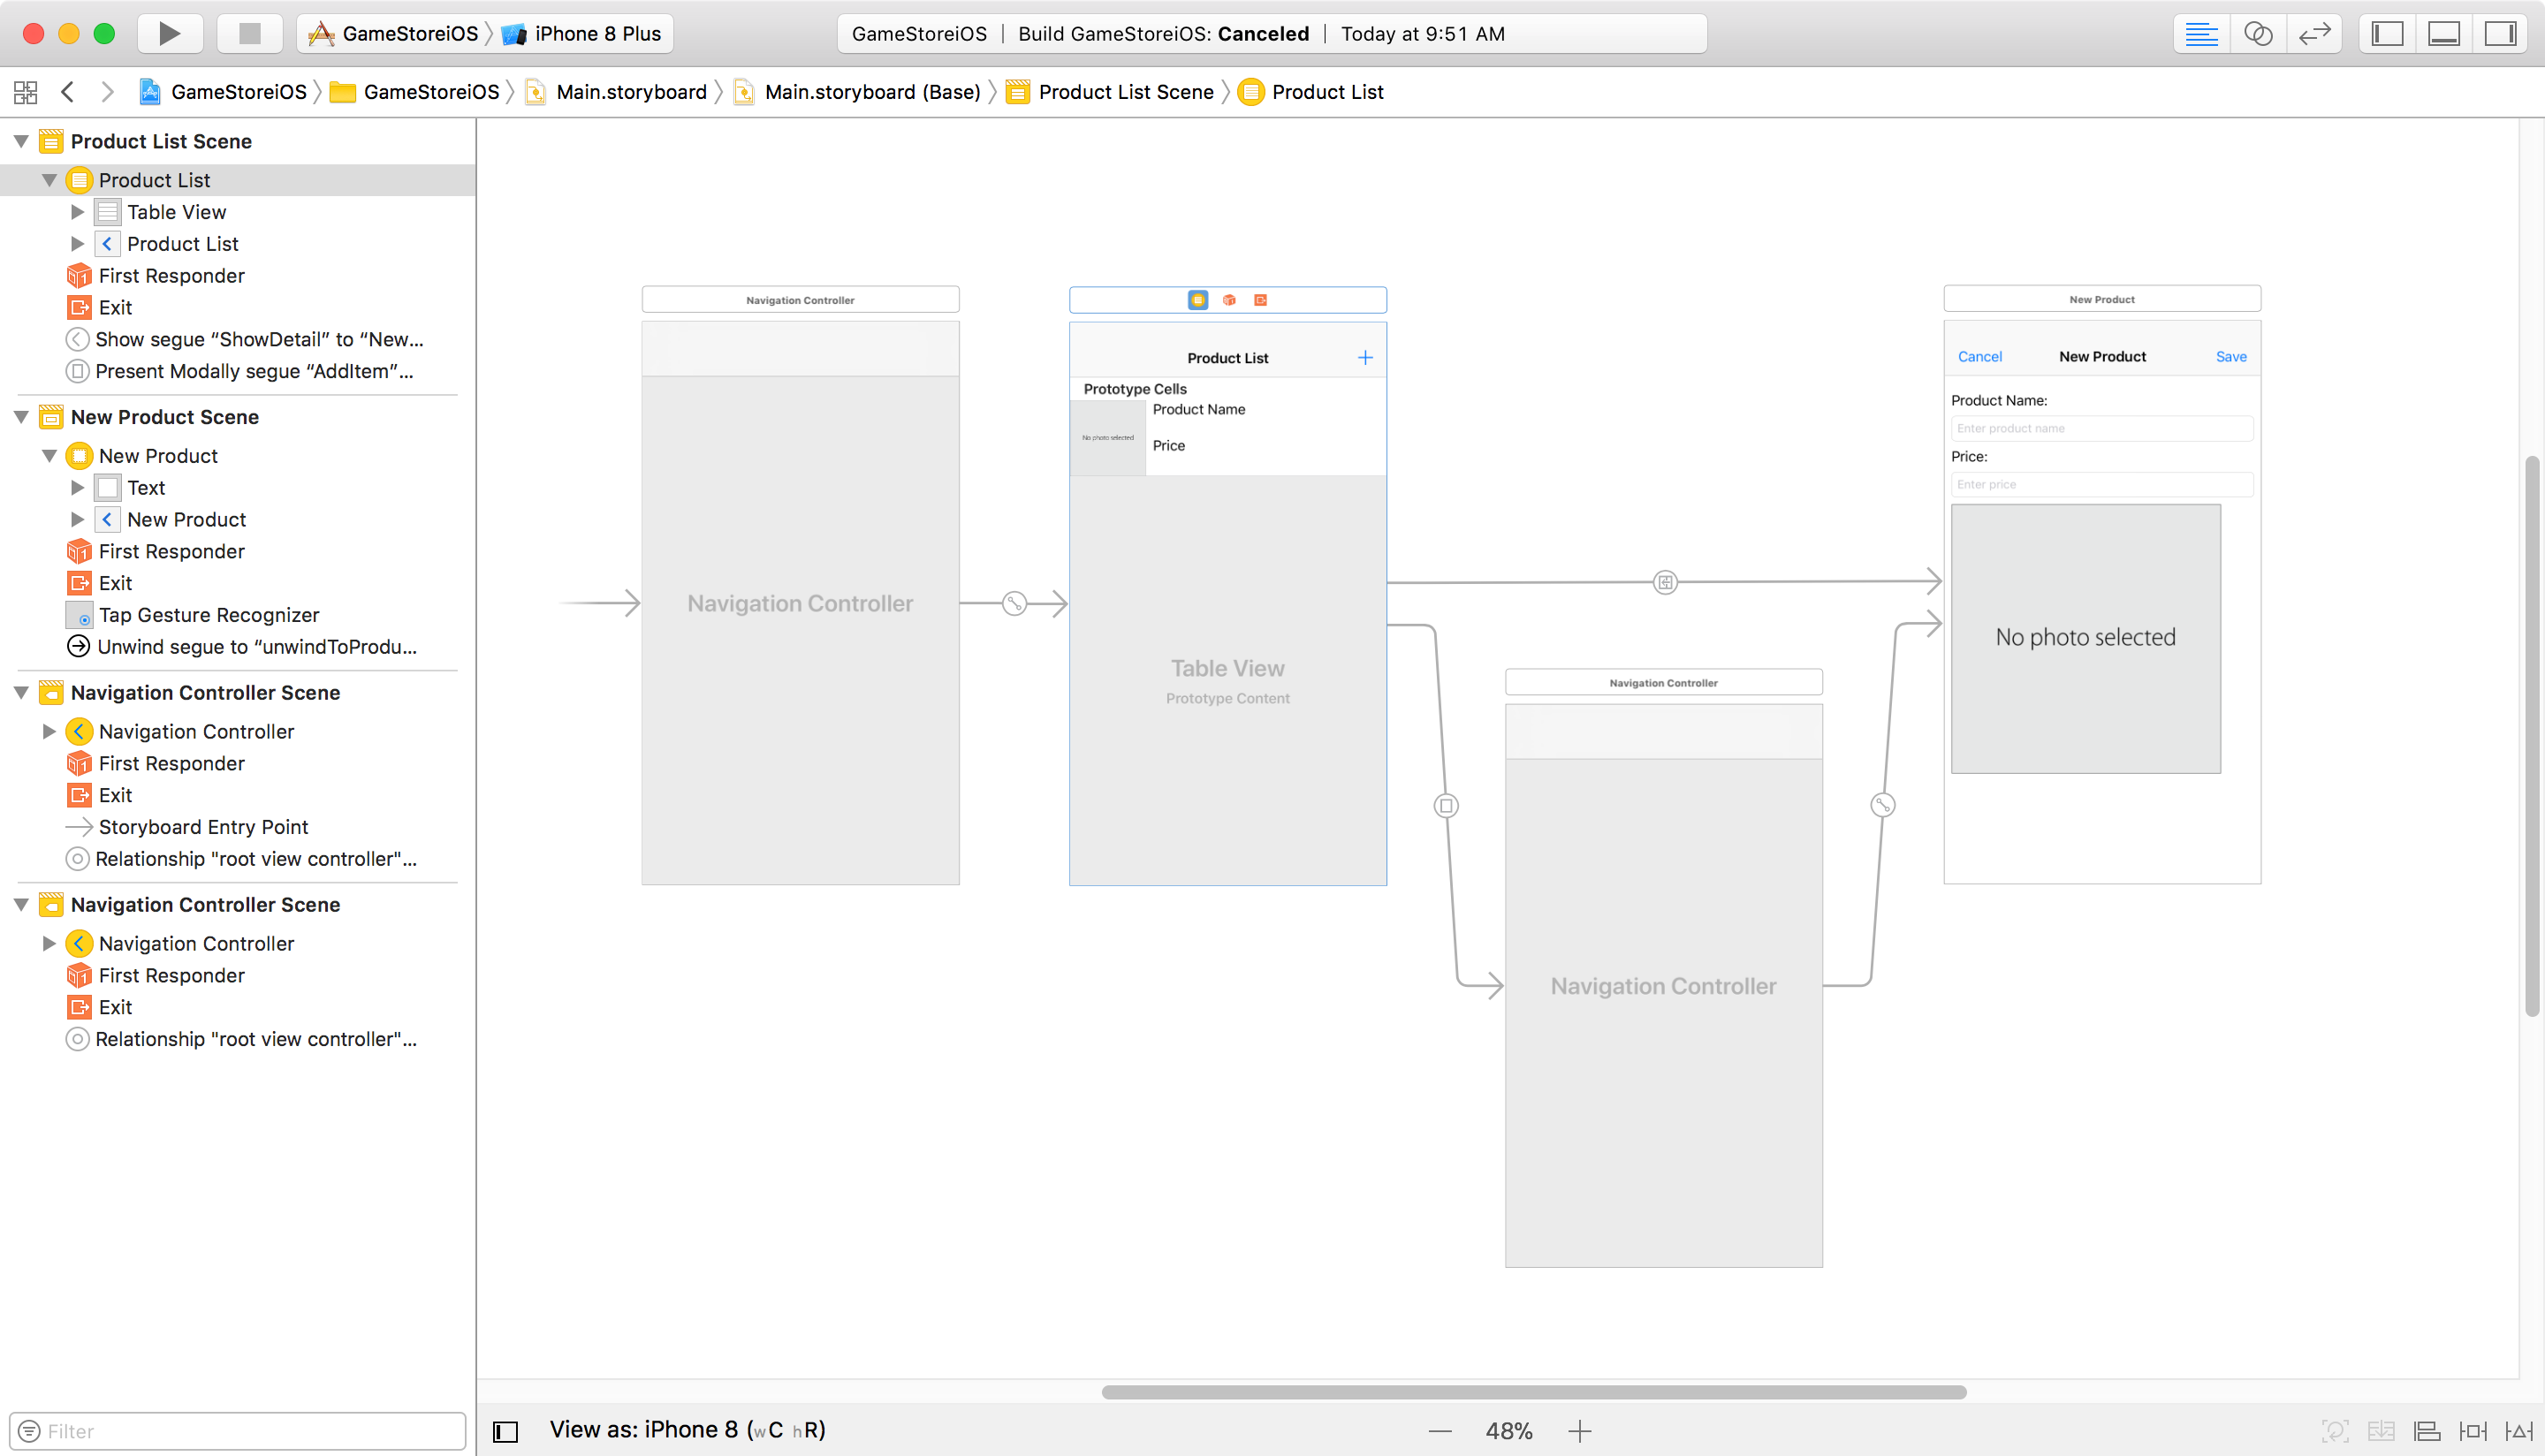
Task: Select Main.storyboard (Base) in jump bar
Action: point(857,92)
